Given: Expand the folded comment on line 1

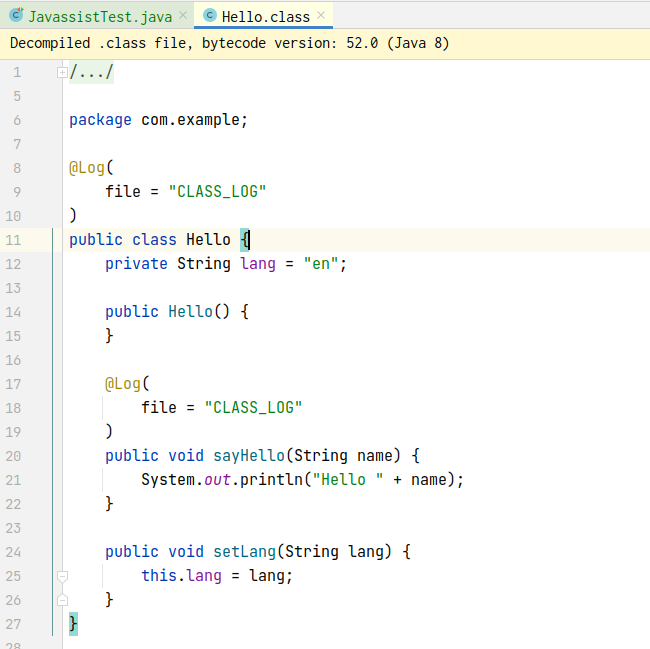Looking at the screenshot, I should click(62, 72).
